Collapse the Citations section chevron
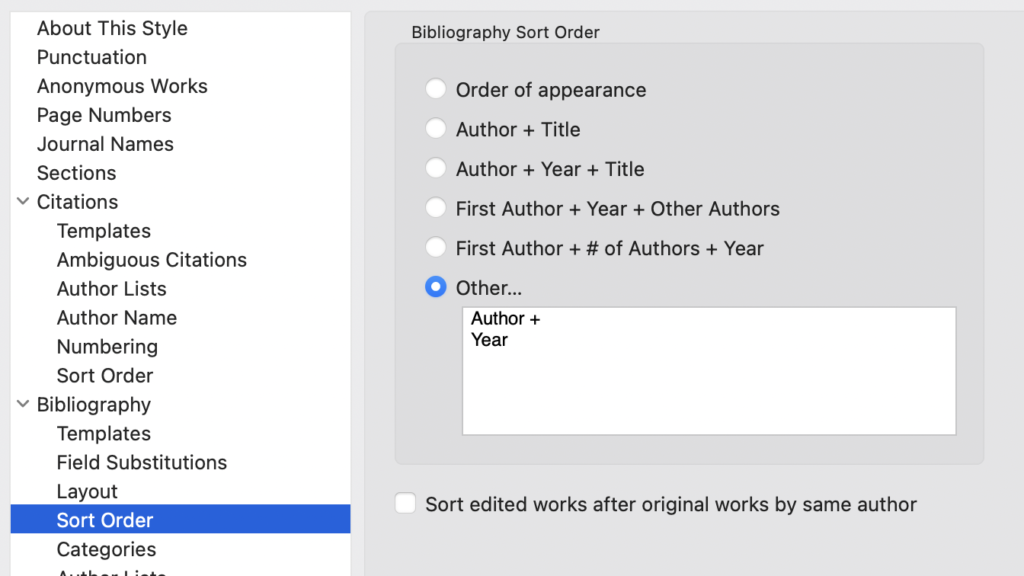The height and width of the screenshot is (576, 1024). tap(23, 201)
